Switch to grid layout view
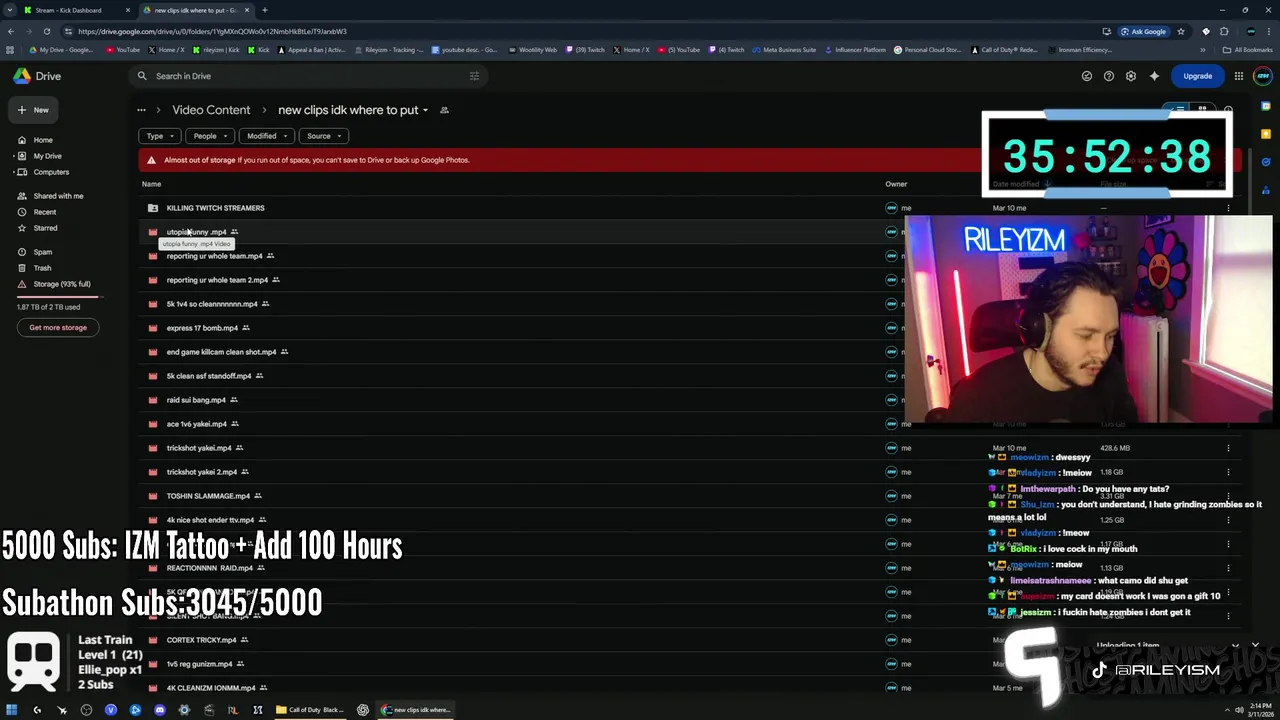 [x=1202, y=110]
